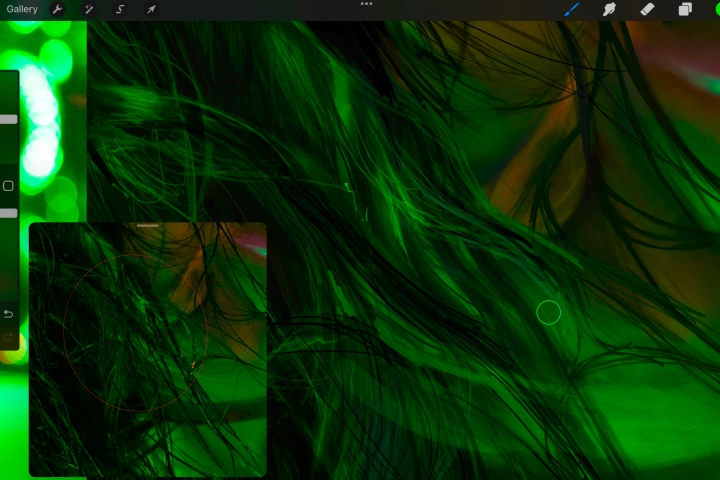This screenshot has width=720, height=480.
Task: Open the Layers panel
Action: point(685,9)
